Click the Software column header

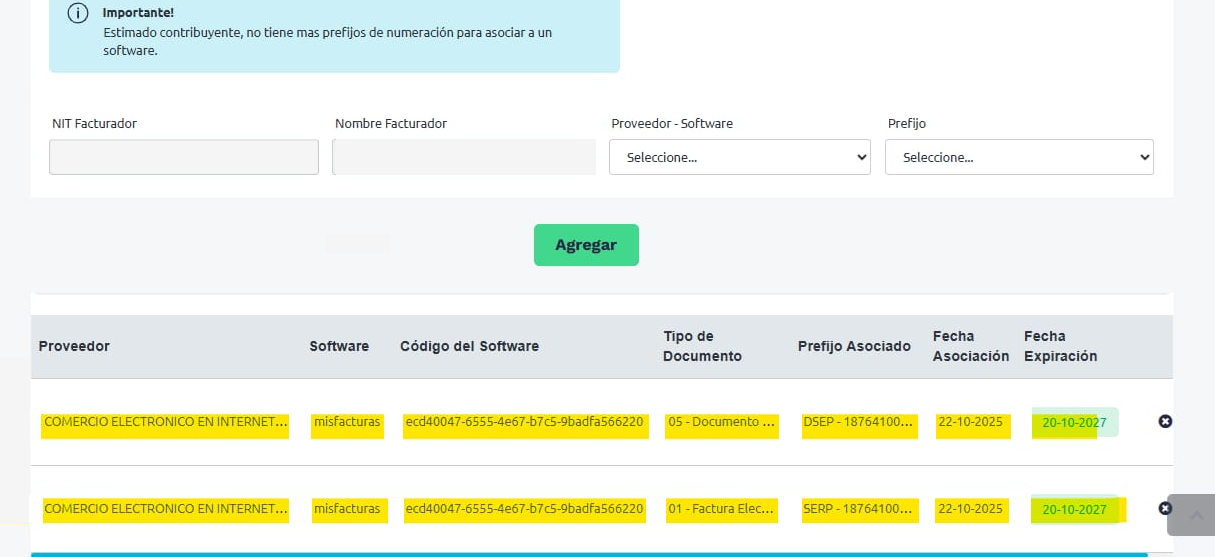[339, 346]
